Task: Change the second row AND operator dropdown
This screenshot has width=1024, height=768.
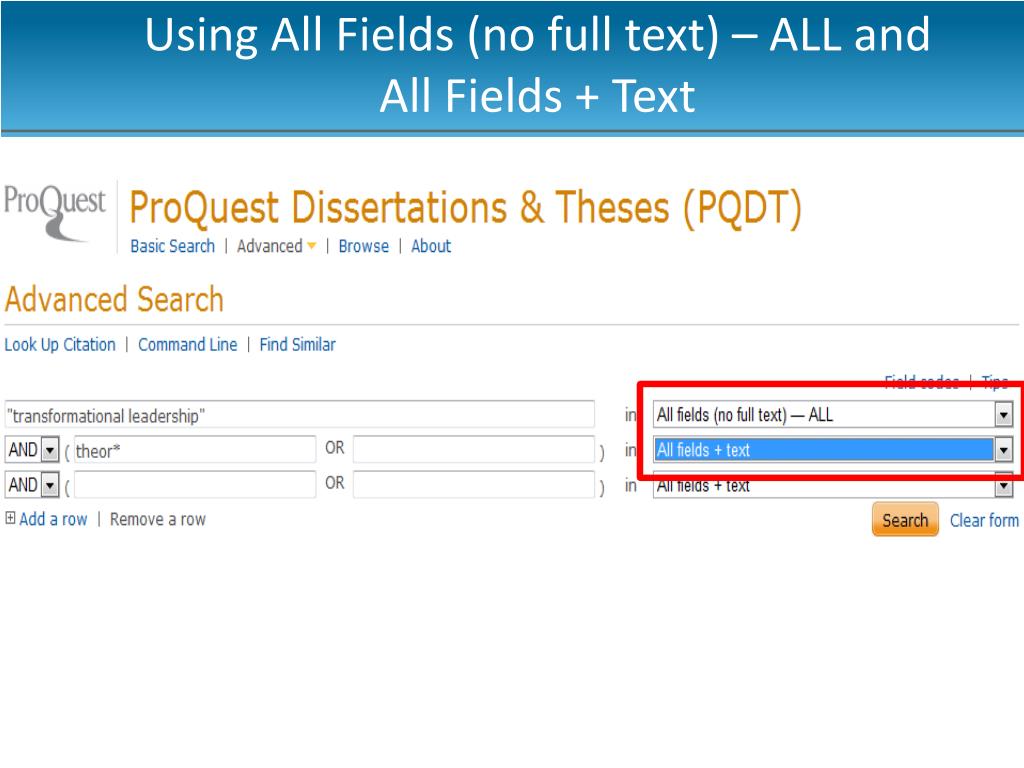Action: pyautogui.click(x=33, y=450)
